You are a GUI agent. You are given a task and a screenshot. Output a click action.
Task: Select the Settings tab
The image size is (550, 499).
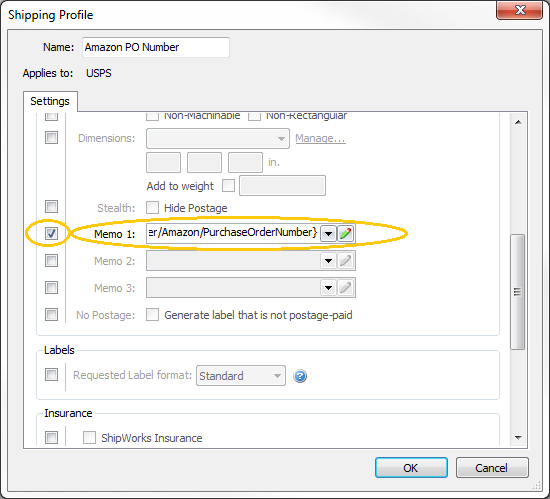(50, 101)
